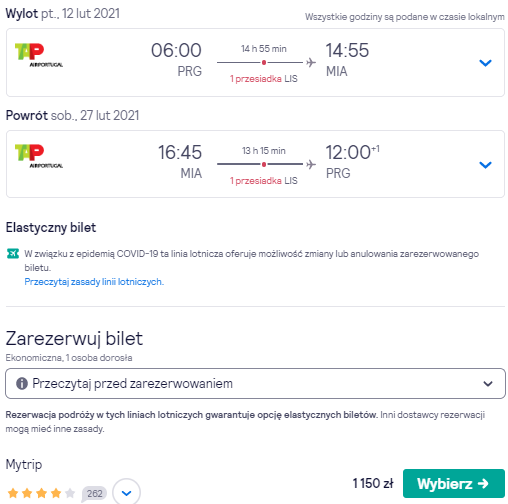Select the outbound flight card departing 06:00
This screenshot has width=508, height=504.
(255, 63)
